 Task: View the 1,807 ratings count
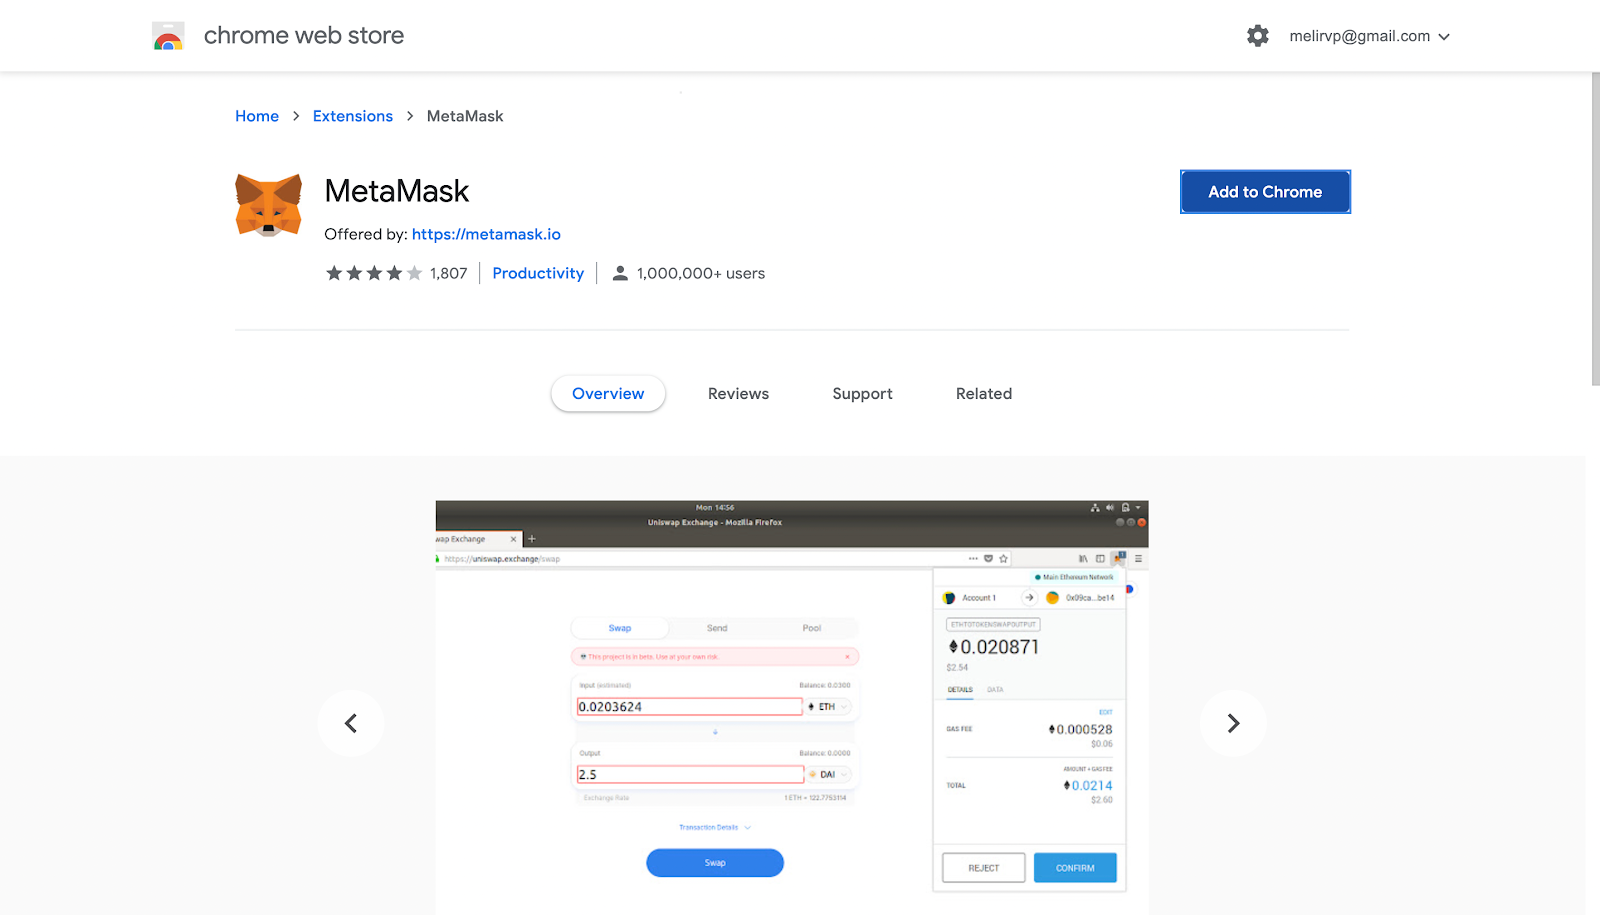tap(449, 273)
